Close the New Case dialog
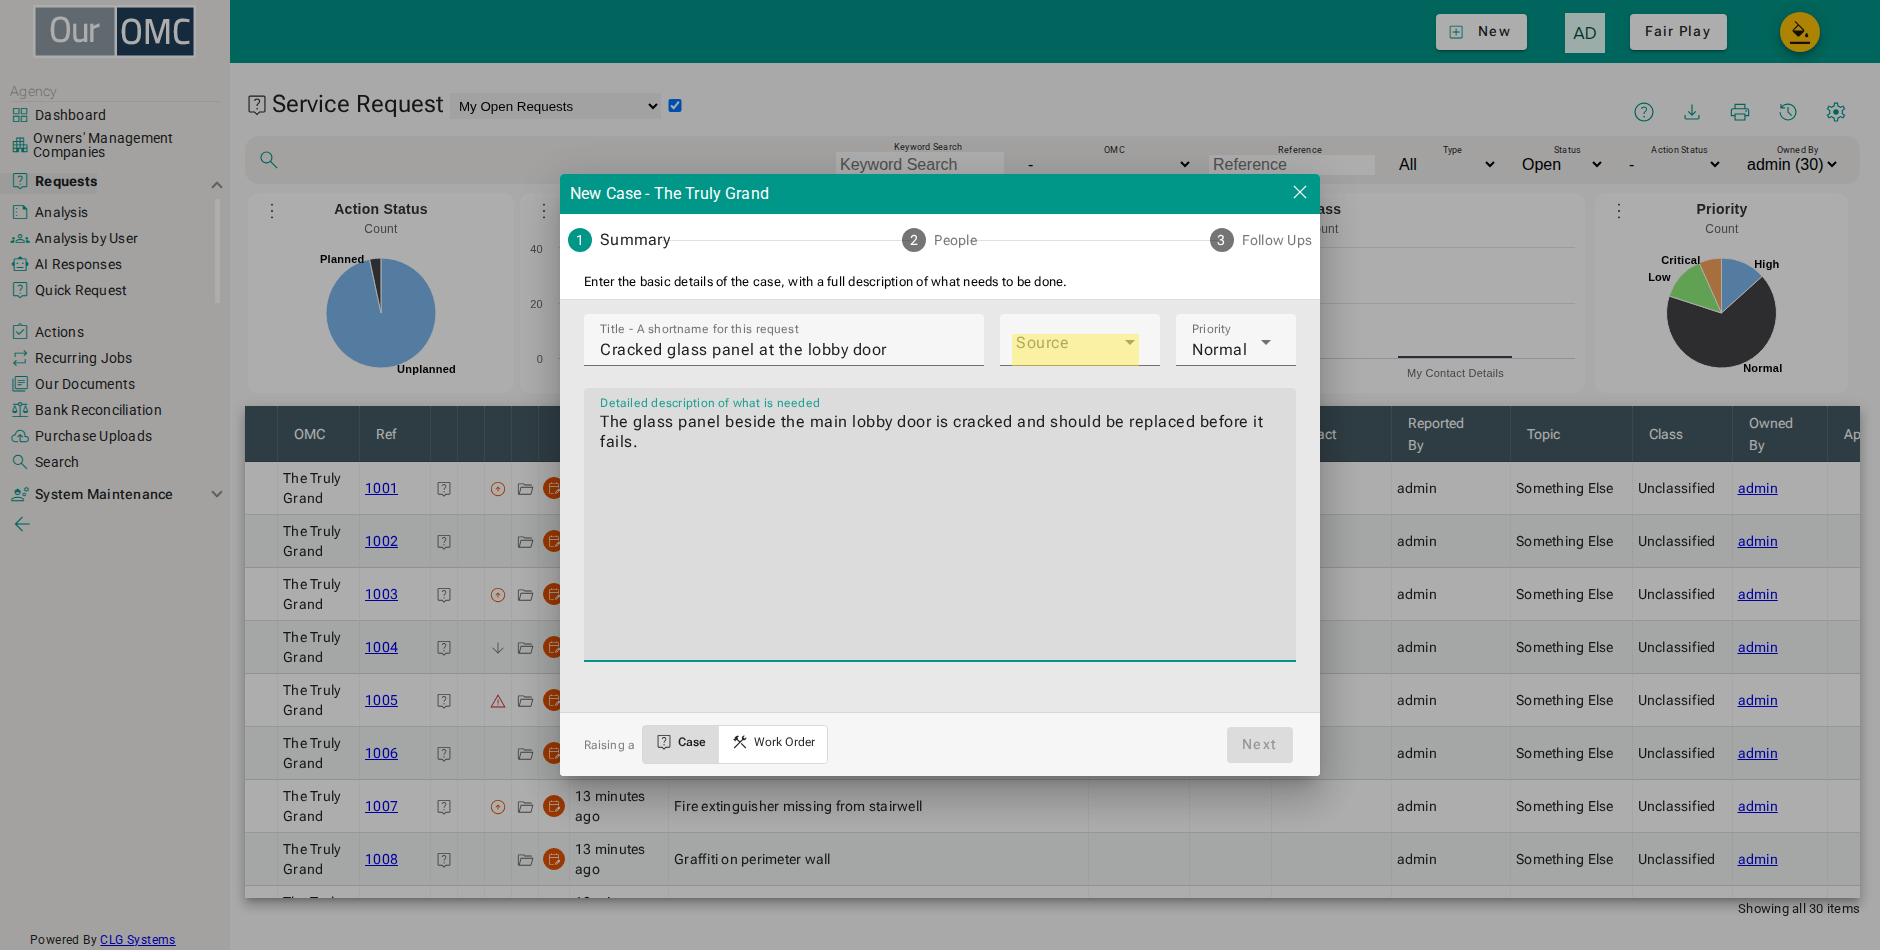Screen dimensions: 1880x950 tap(1300, 192)
